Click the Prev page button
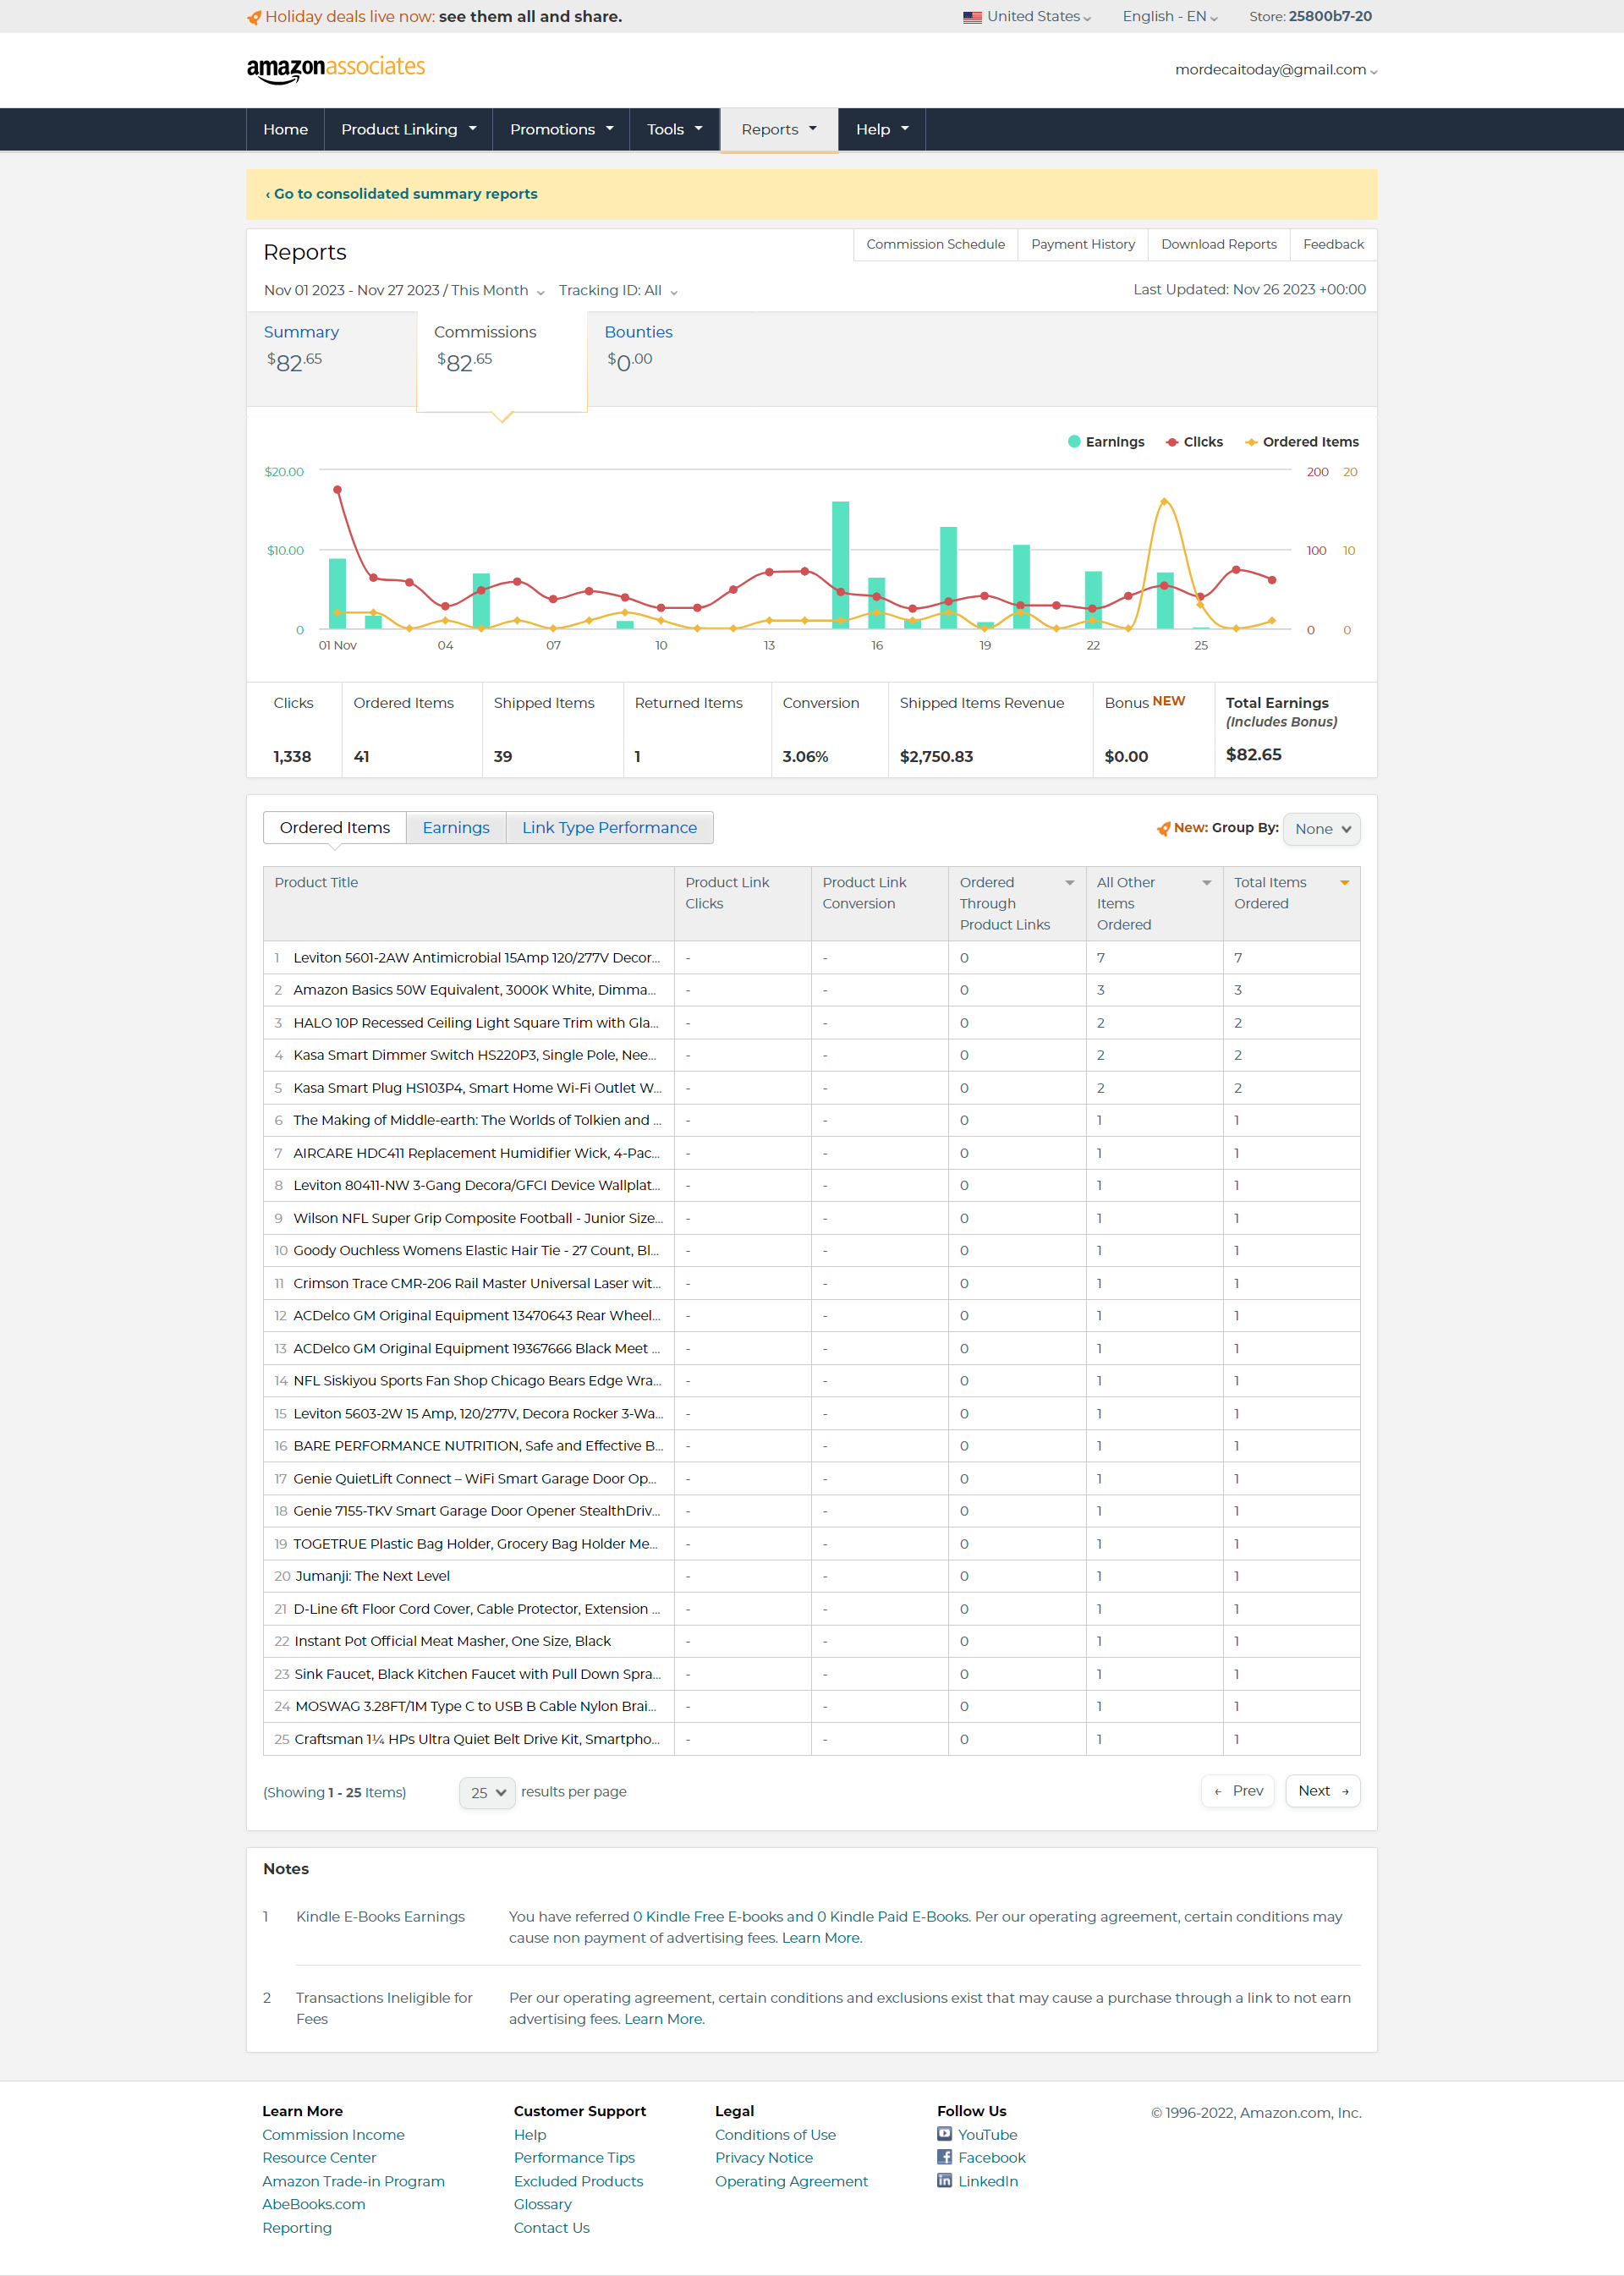 tap(1238, 1791)
